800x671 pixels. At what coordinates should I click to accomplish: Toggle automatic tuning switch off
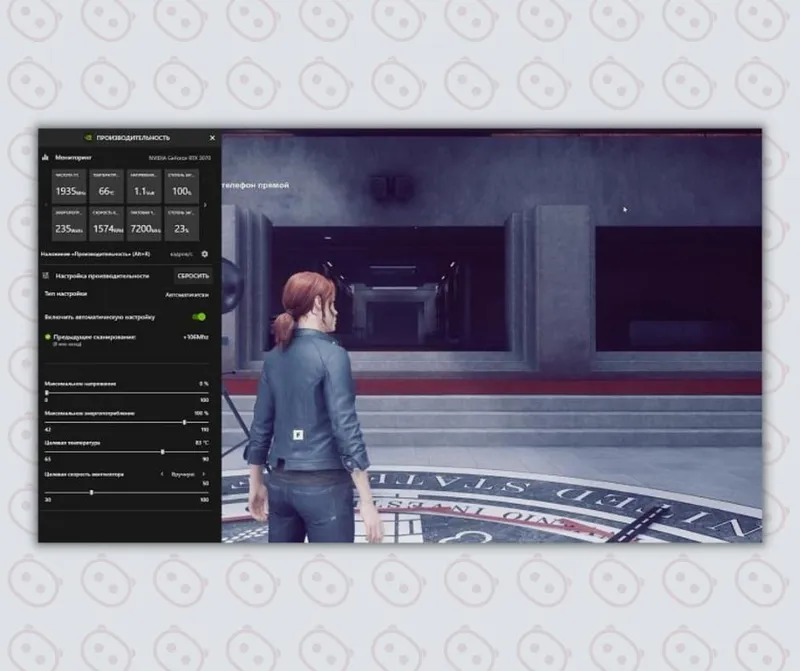coord(199,317)
